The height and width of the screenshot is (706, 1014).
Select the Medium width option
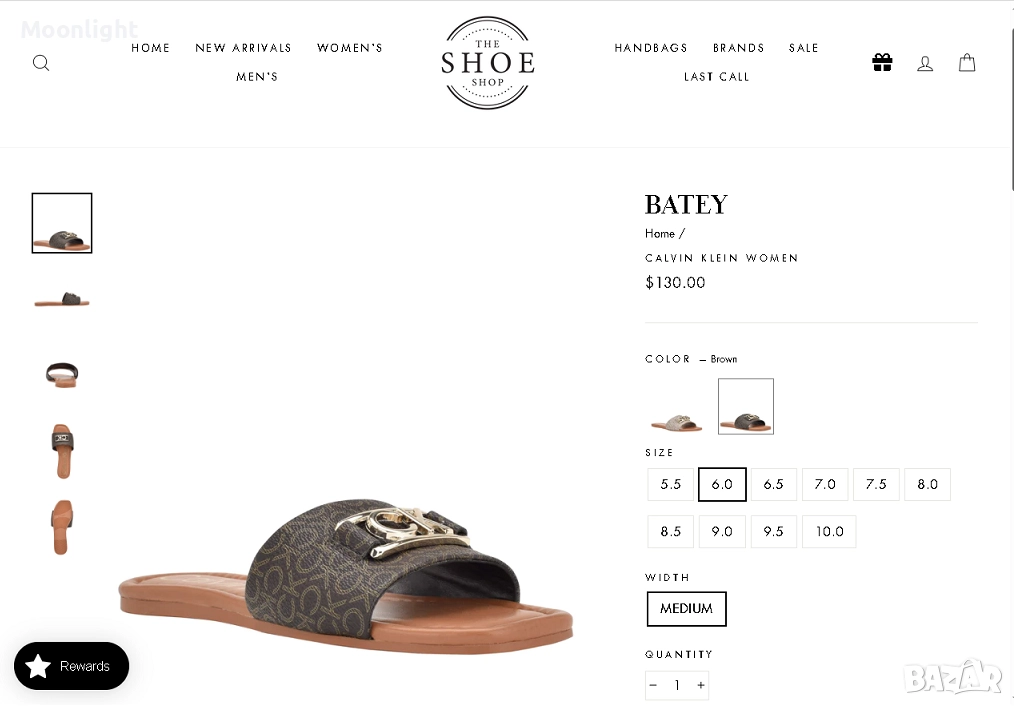(686, 608)
